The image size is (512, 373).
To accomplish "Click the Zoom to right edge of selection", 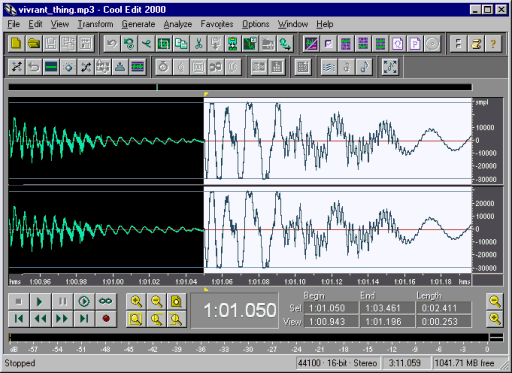I will click(176, 319).
